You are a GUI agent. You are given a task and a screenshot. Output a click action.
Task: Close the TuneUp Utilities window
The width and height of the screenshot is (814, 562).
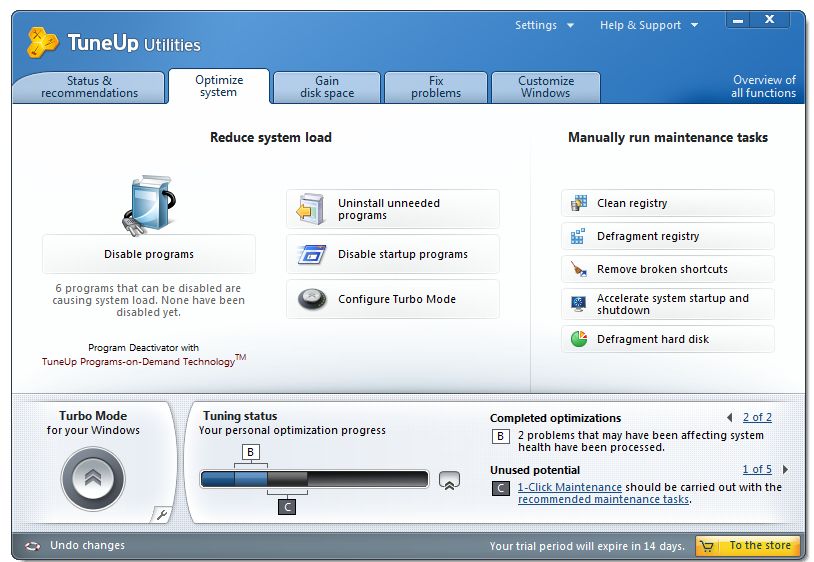(x=770, y=20)
